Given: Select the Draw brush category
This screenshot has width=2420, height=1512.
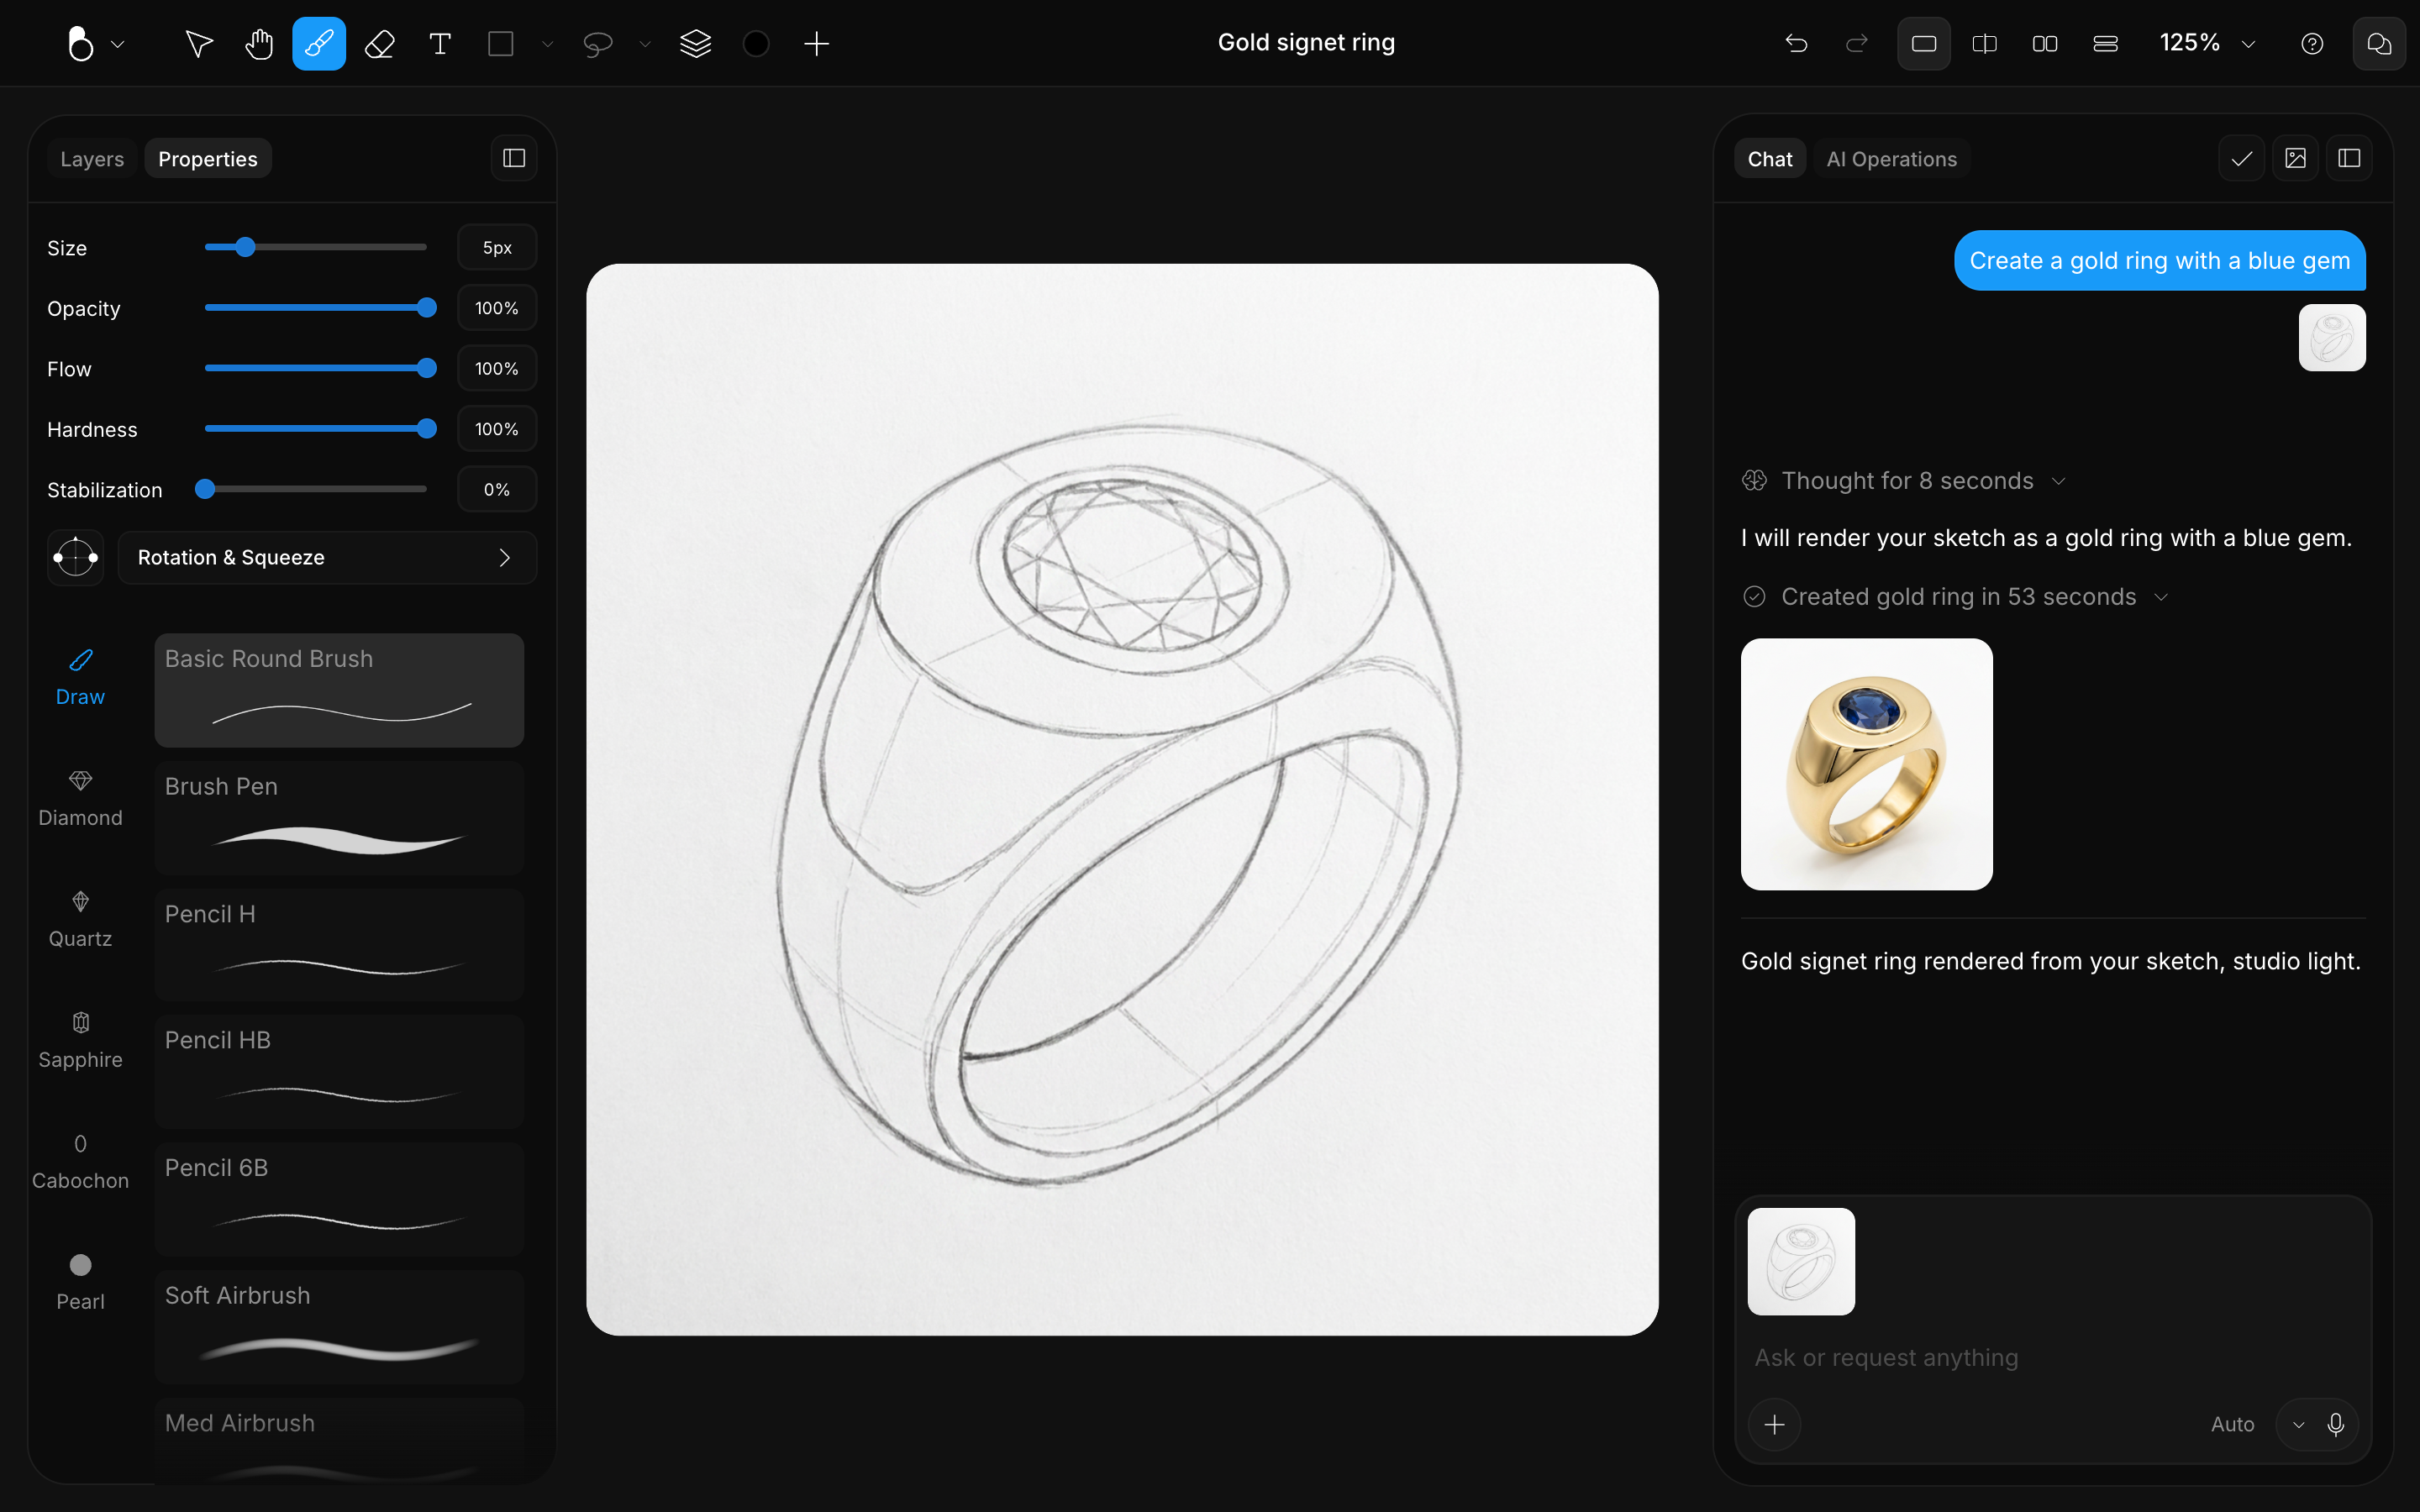Looking at the screenshot, I should pos(80,678).
